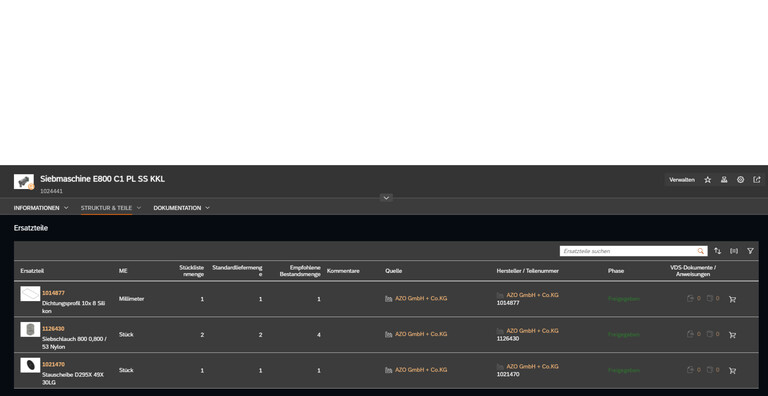
Task: Open the column settings icon beside the sort icon
Action: tap(734, 251)
